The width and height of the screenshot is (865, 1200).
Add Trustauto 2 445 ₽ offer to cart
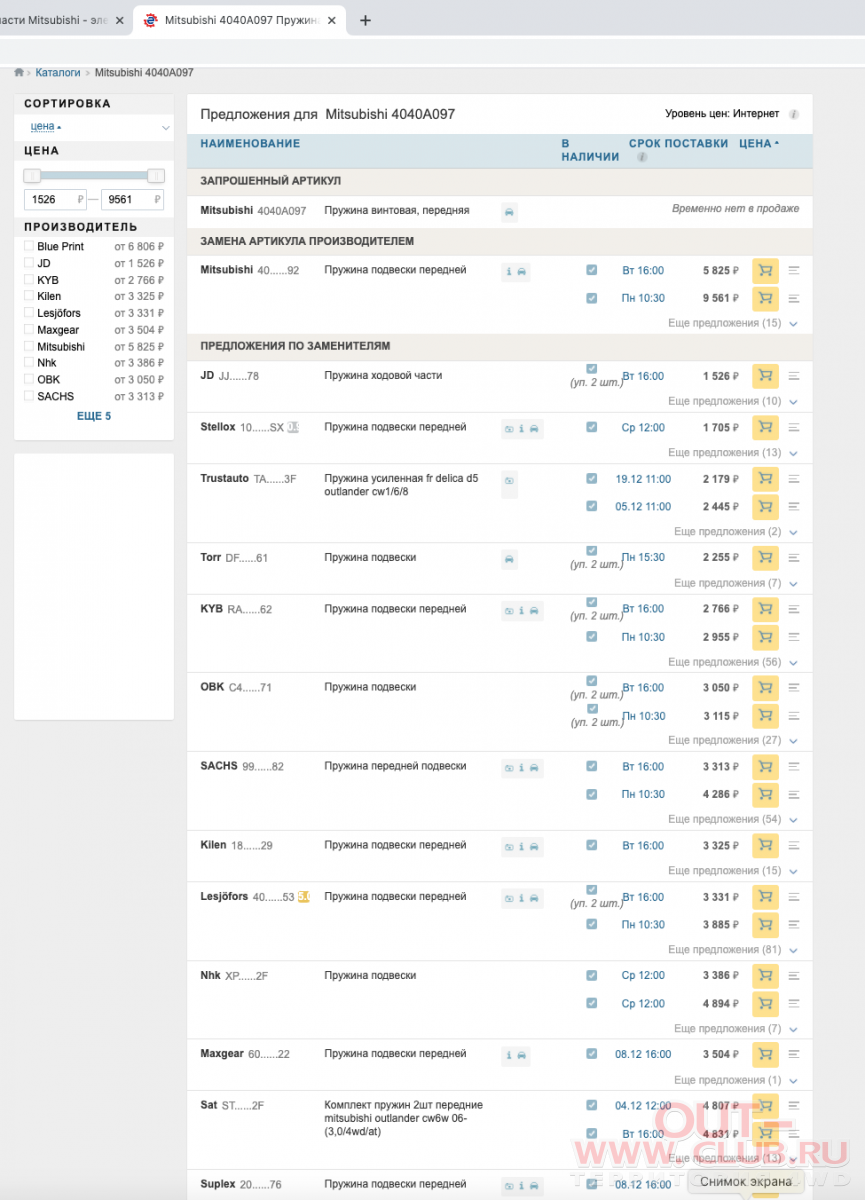765,506
